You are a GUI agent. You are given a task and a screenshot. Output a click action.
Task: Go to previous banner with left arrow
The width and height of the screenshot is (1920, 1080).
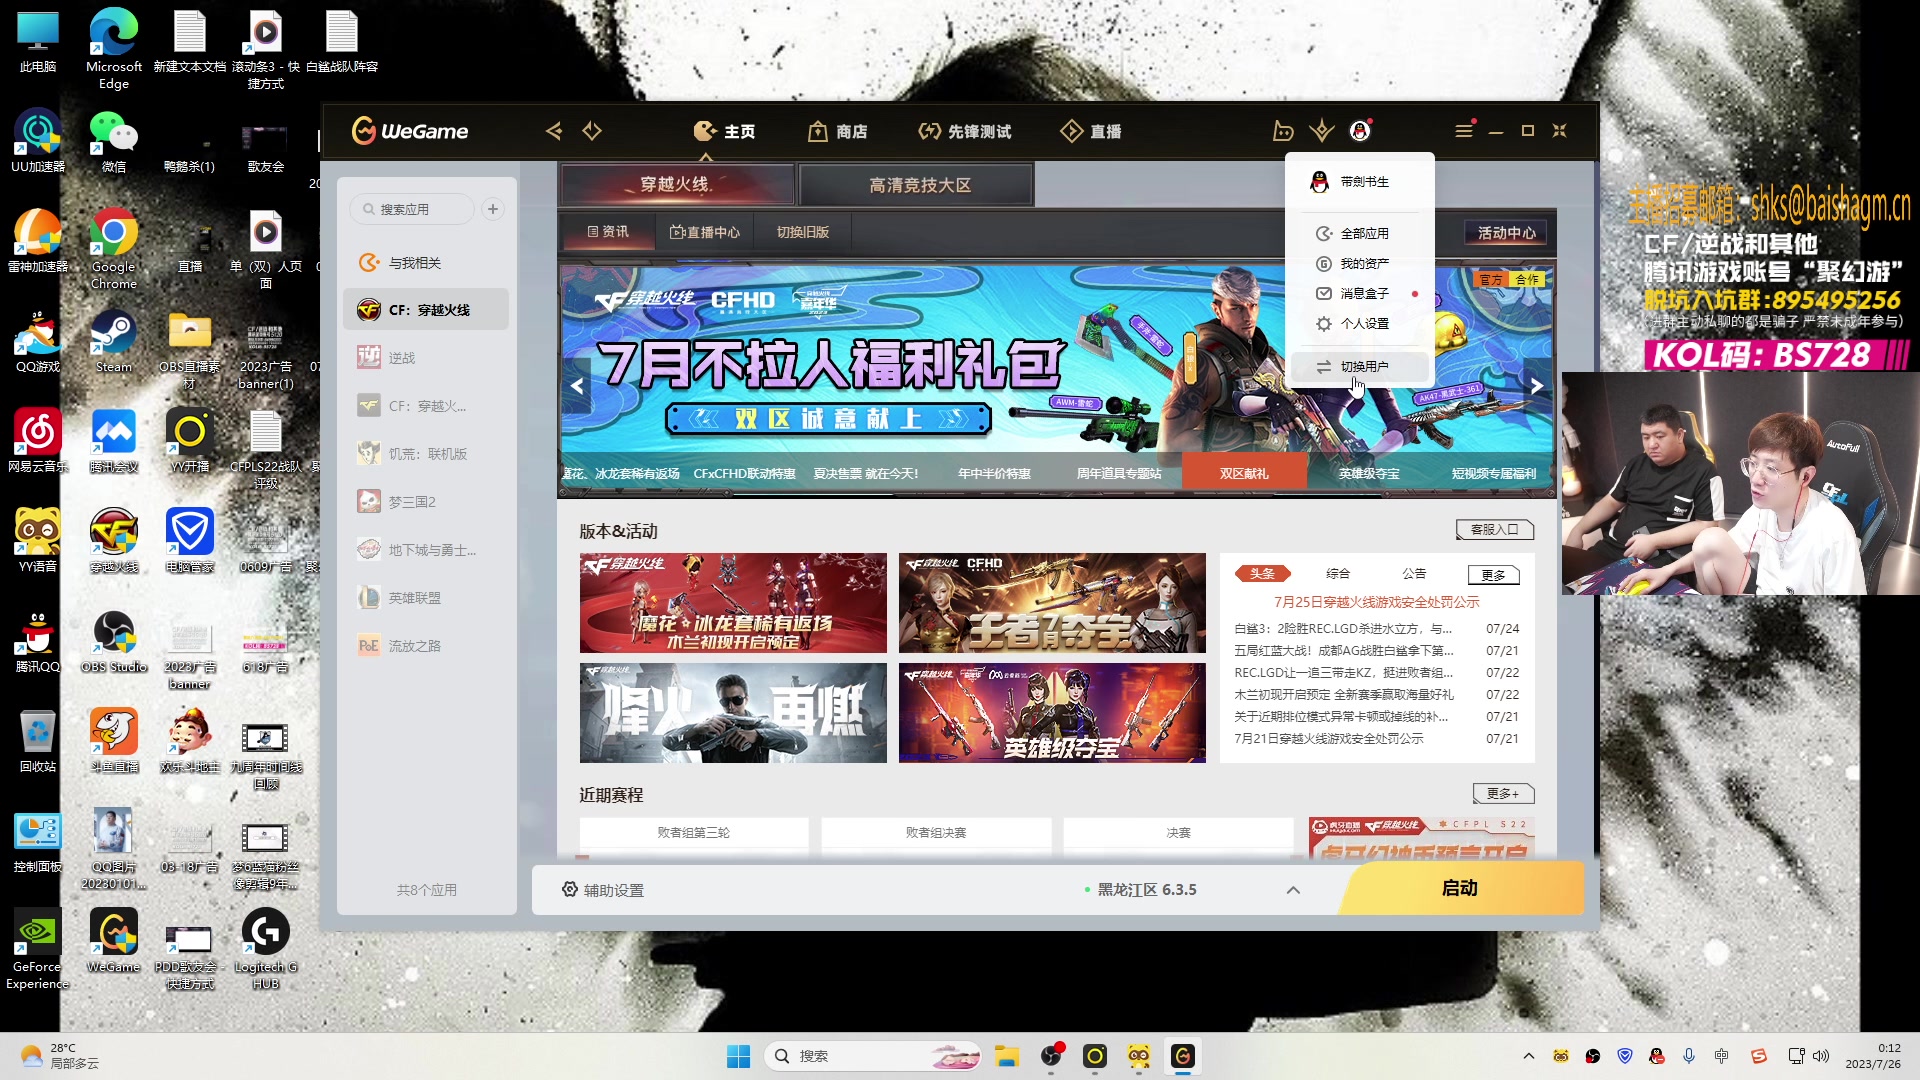[577, 385]
